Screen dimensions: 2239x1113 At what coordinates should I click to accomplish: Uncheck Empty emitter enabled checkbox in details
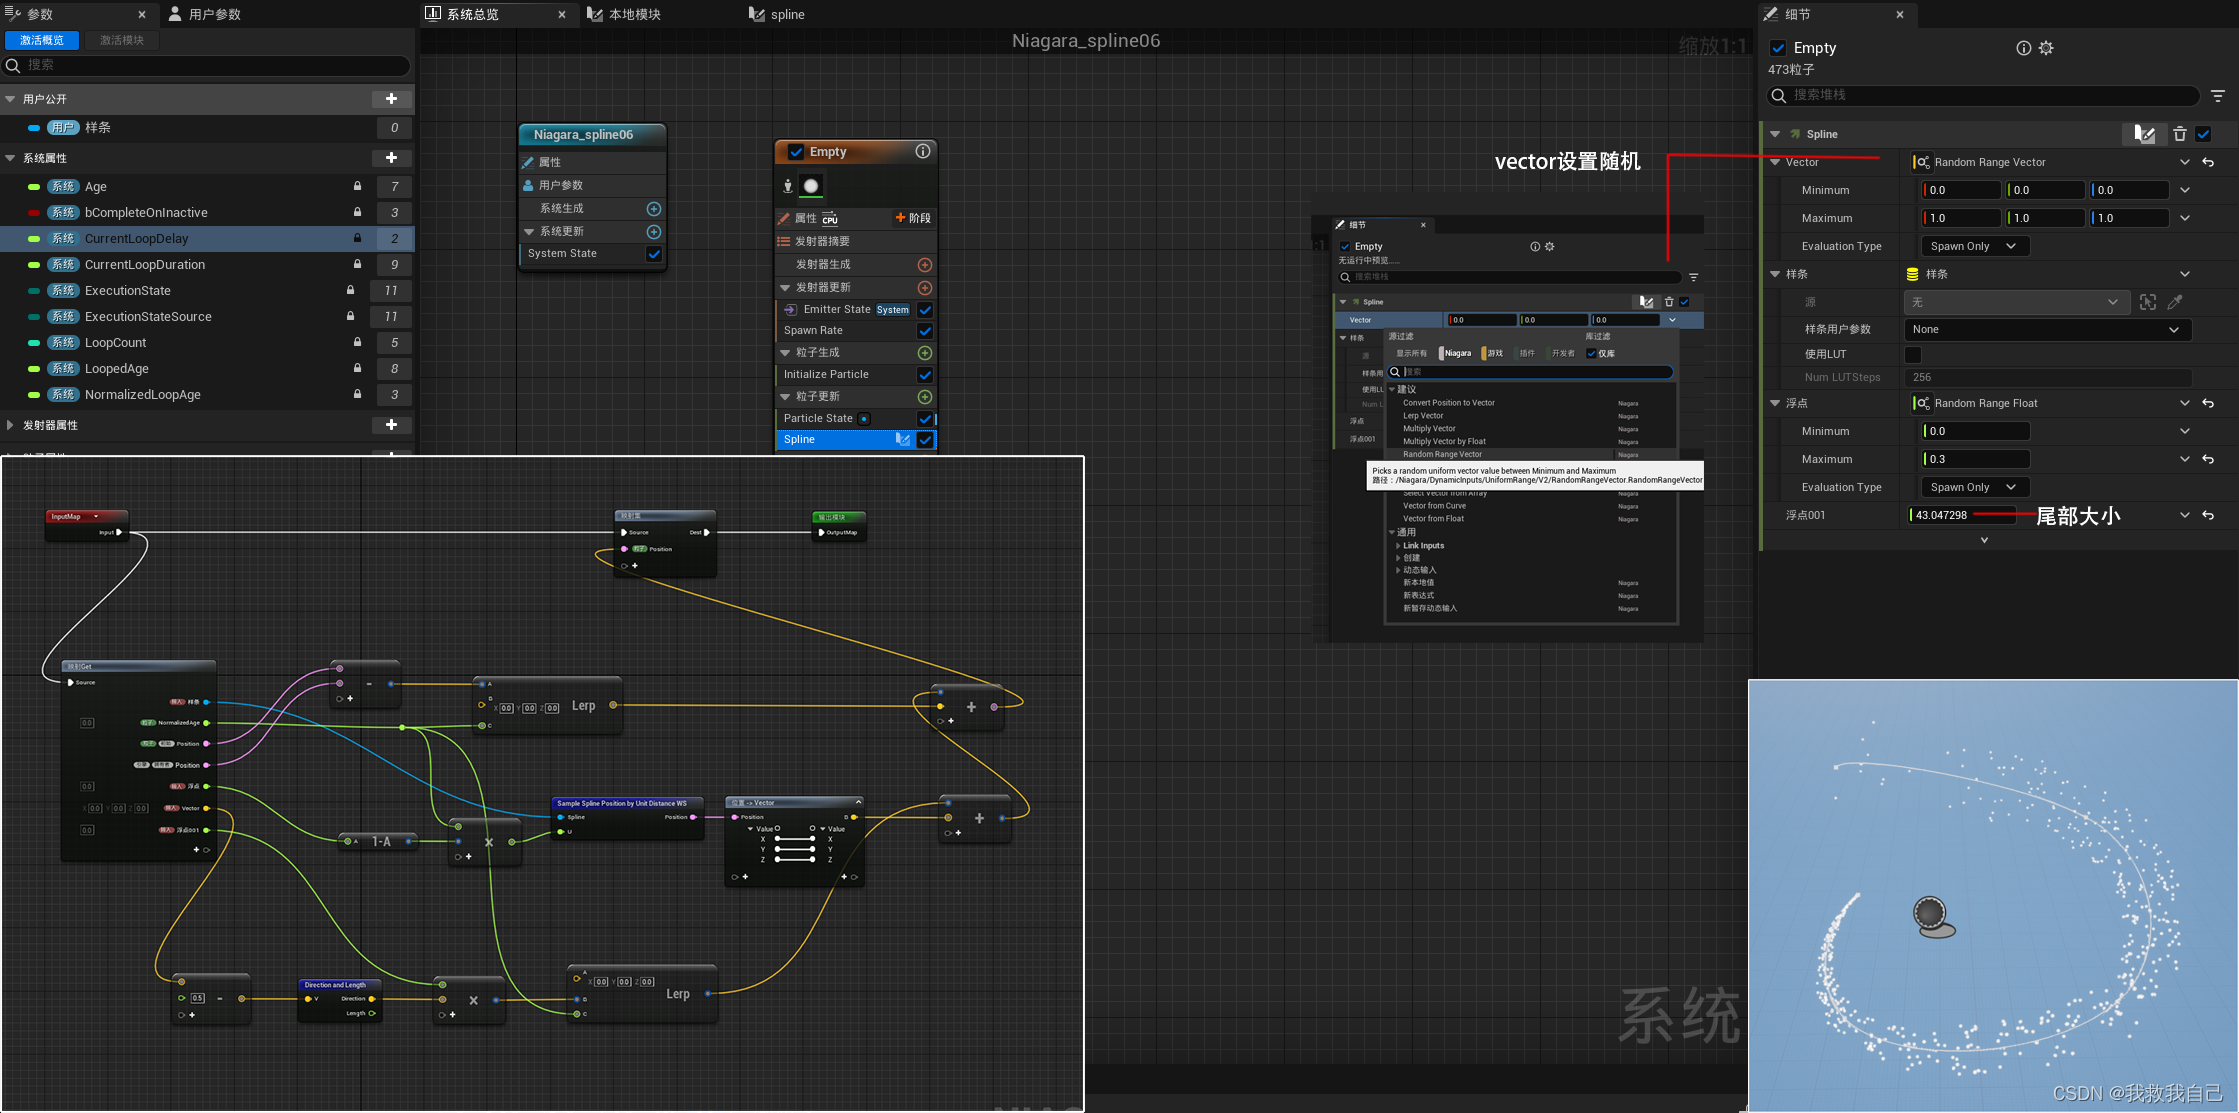[1778, 48]
